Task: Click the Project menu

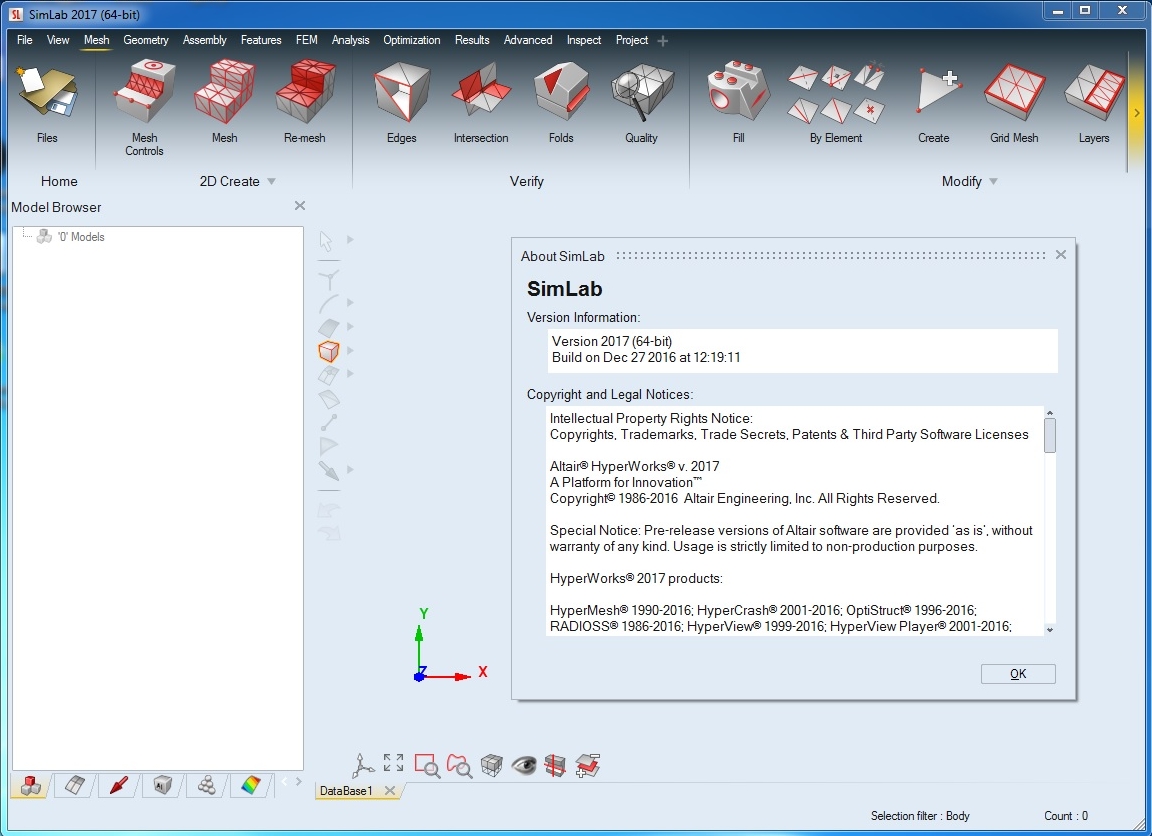Action: [631, 40]
